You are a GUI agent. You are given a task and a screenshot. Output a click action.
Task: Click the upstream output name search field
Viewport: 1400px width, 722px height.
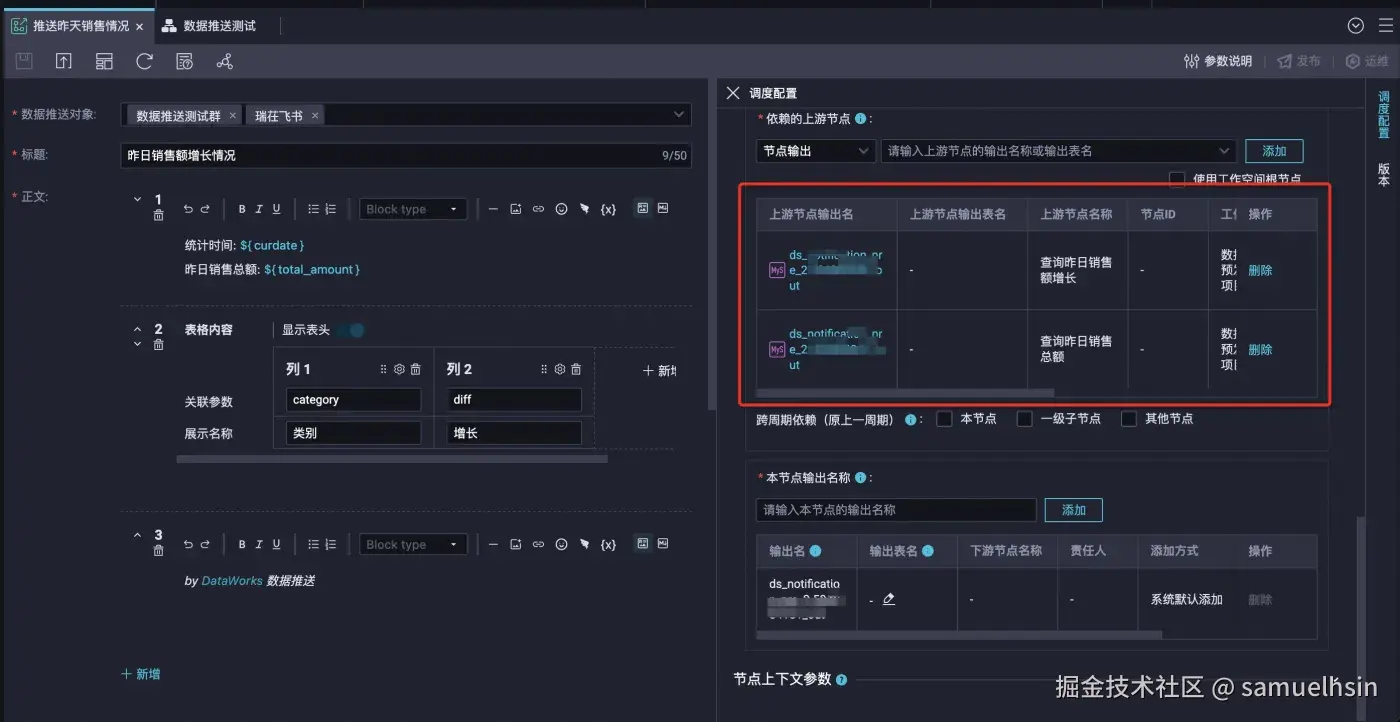click(1059, 151)
